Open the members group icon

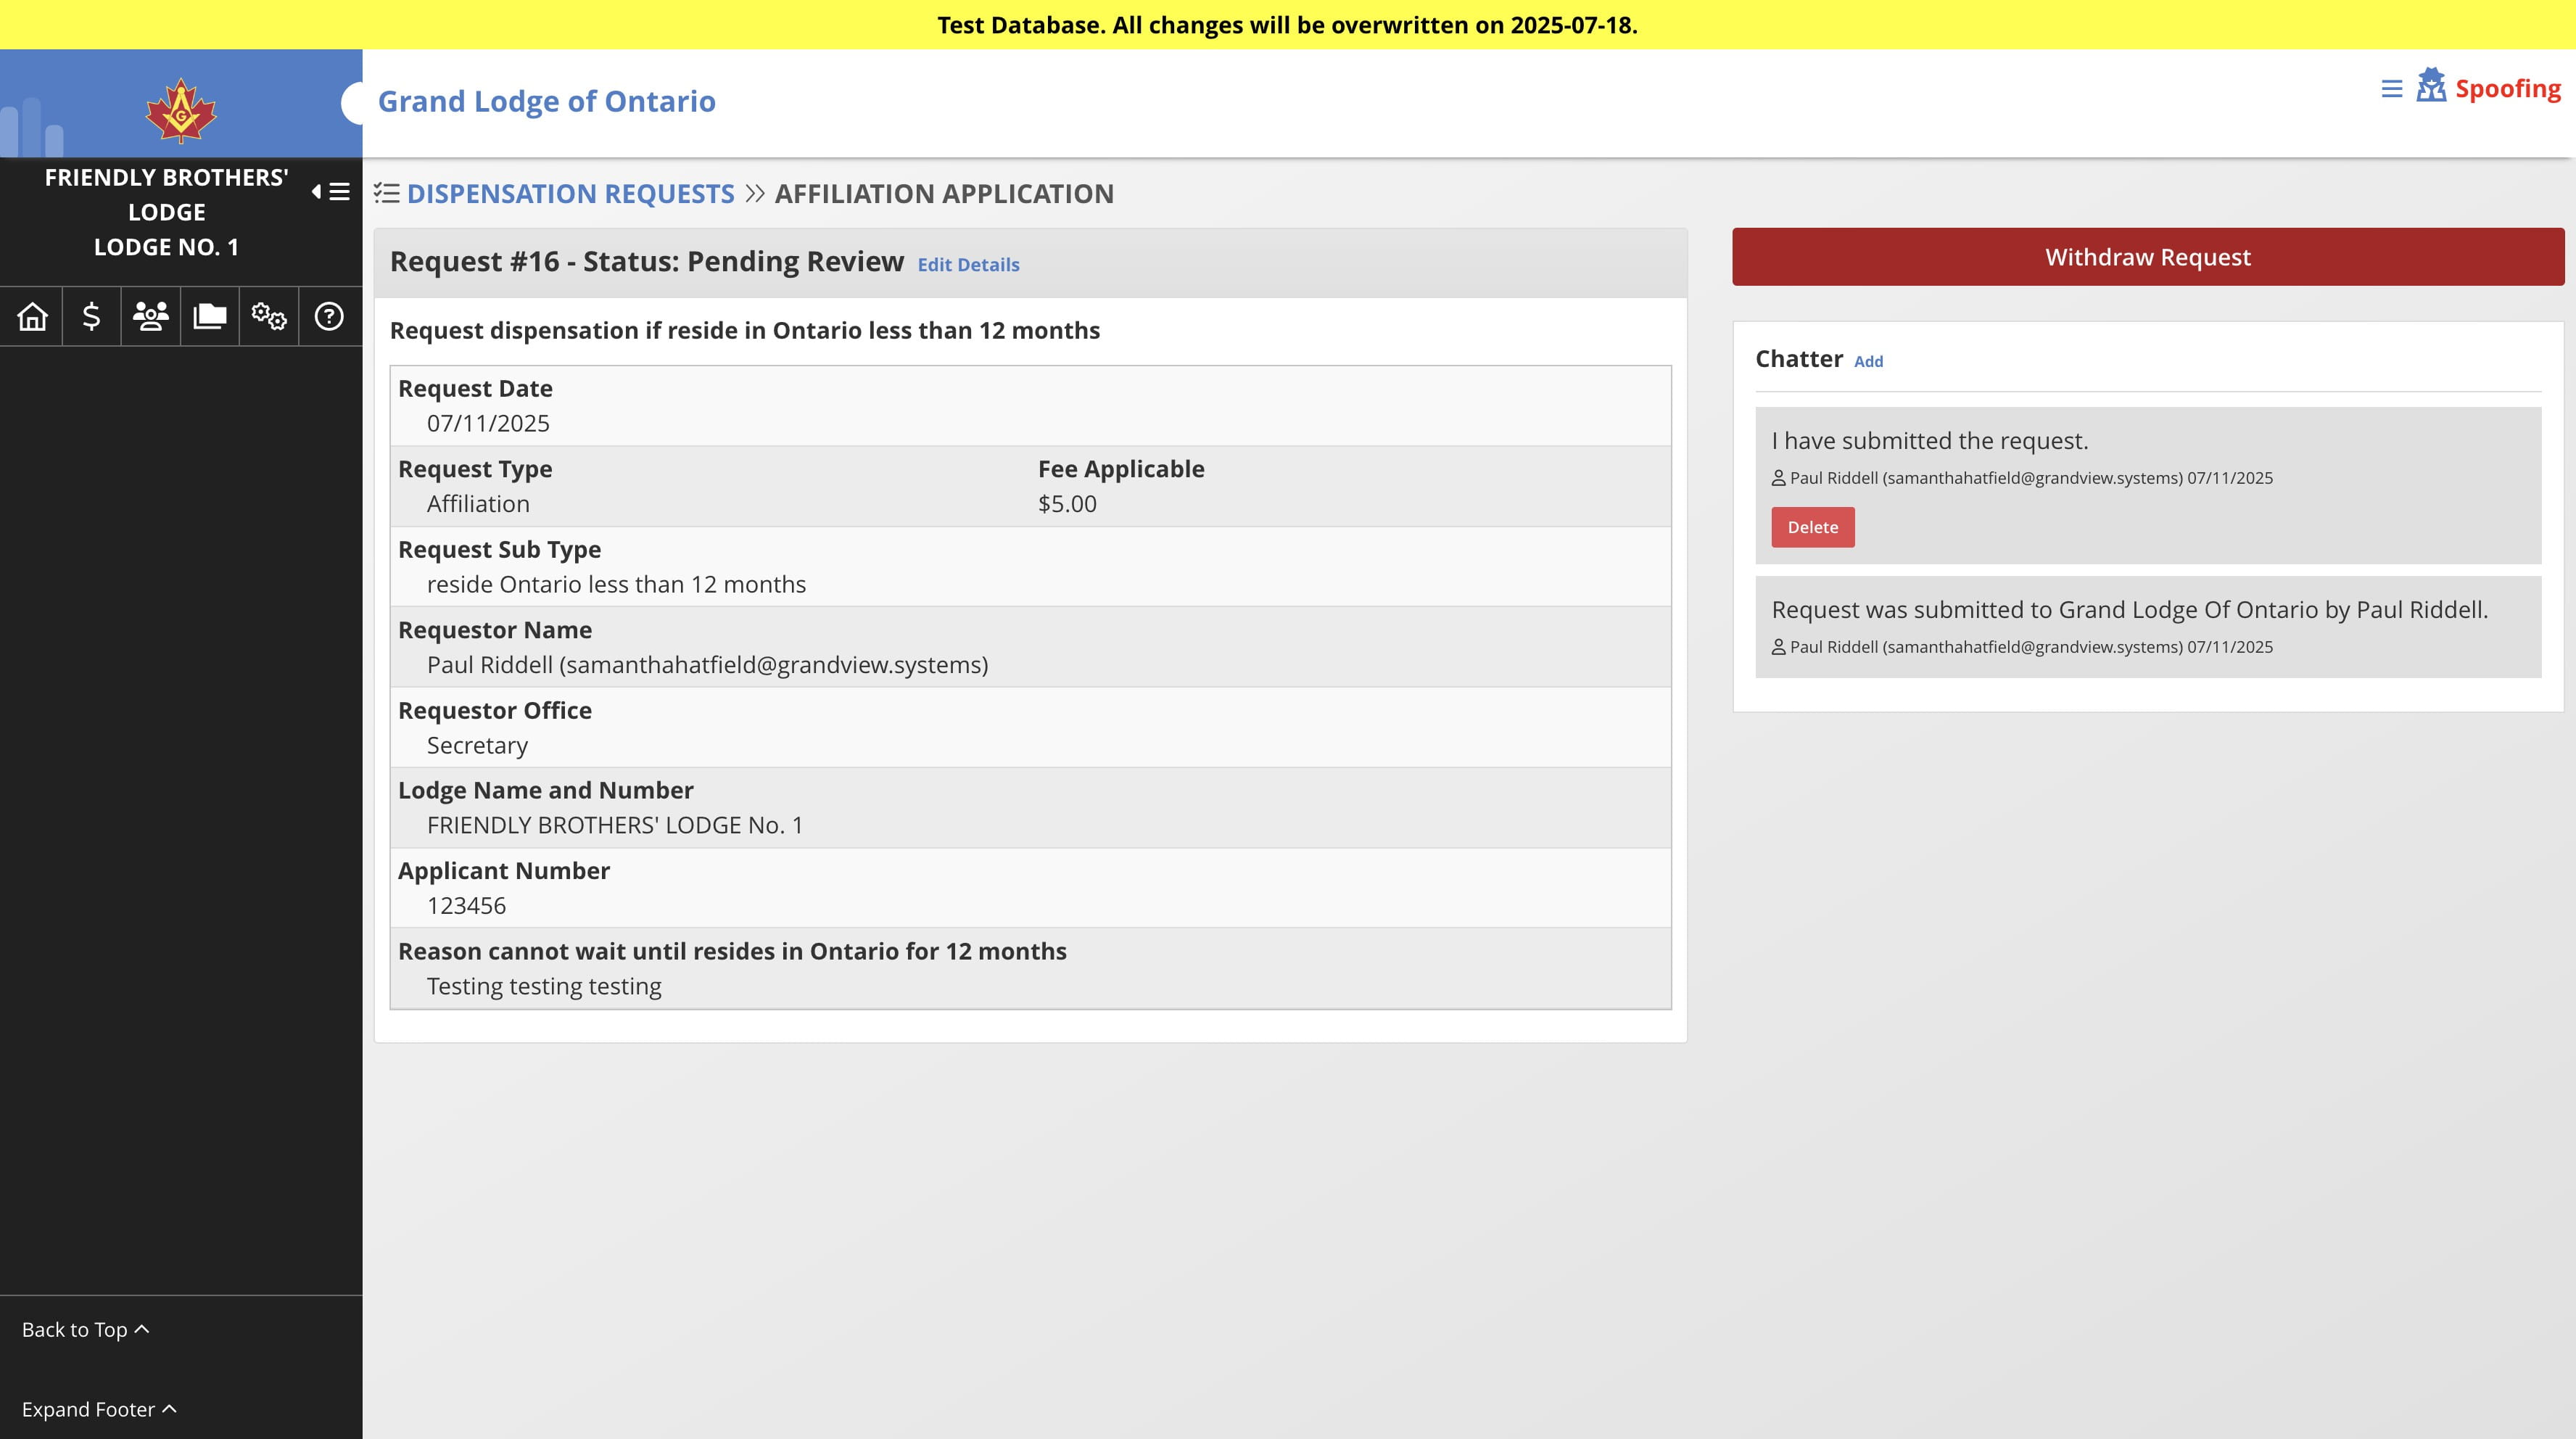pyautogui.click(x=151, y=317)
